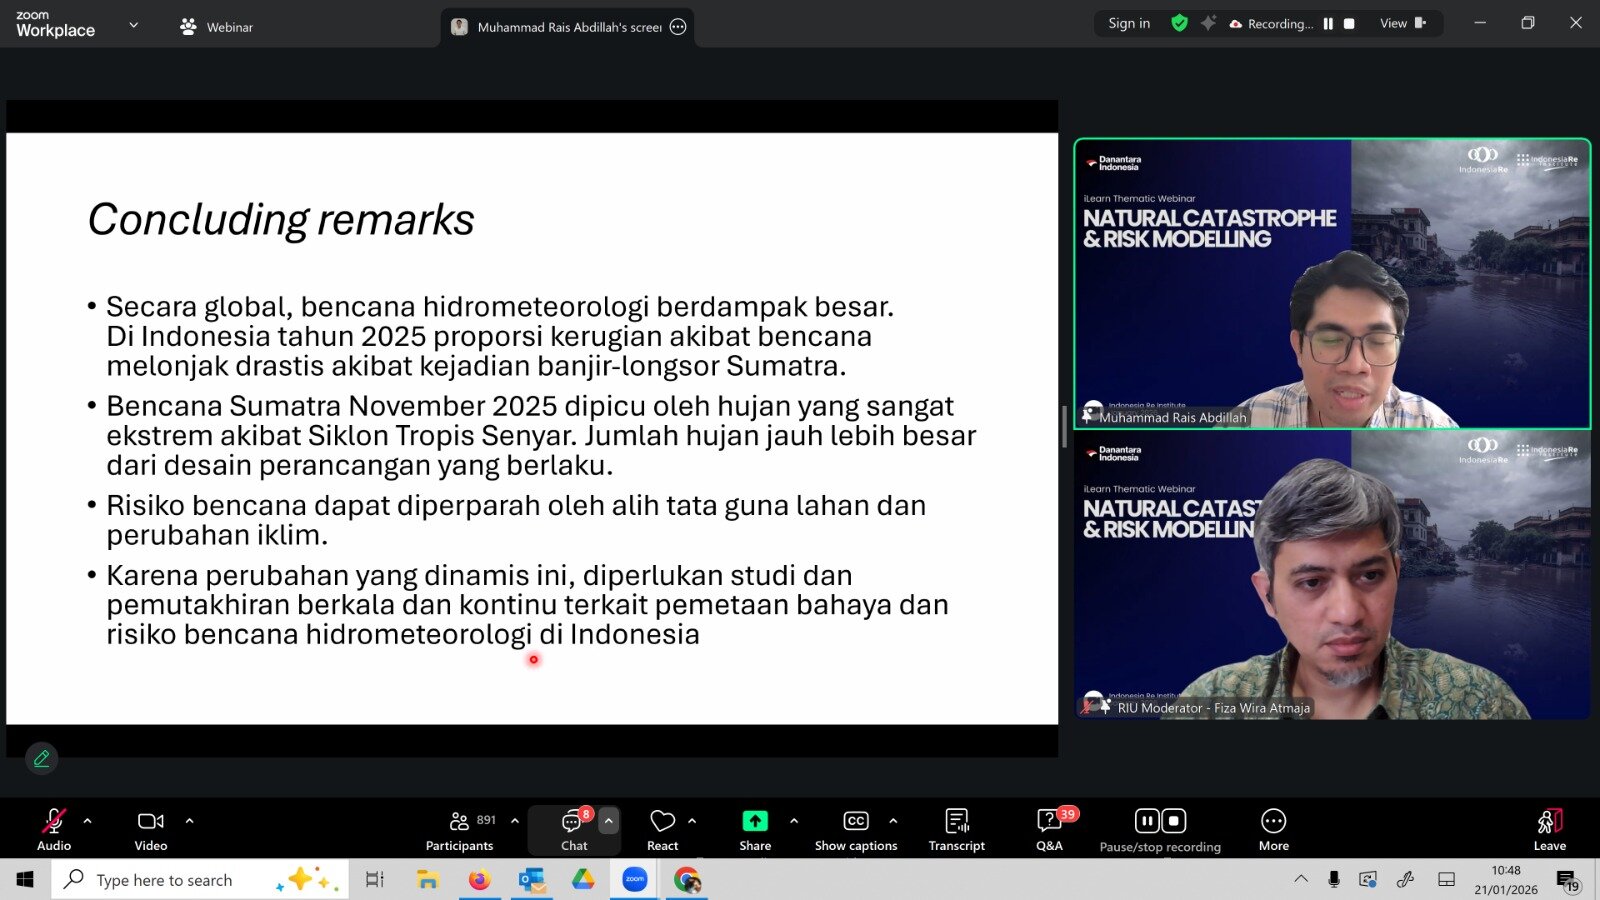Turn on Show captions
This screenshot has width=1600, height=900.
click(x=856, y=830)
